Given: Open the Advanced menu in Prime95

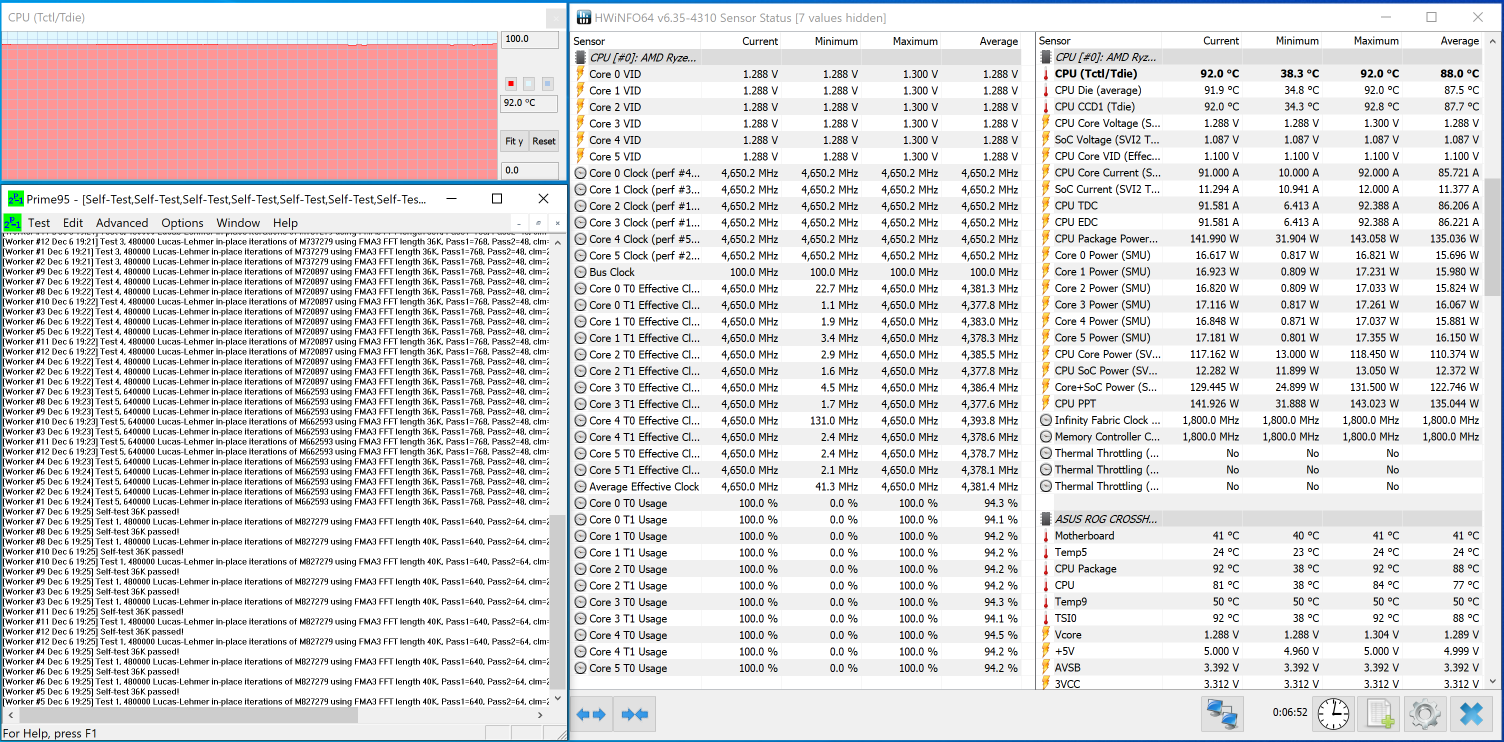Looking at the screenshot, I should [122, 223].
